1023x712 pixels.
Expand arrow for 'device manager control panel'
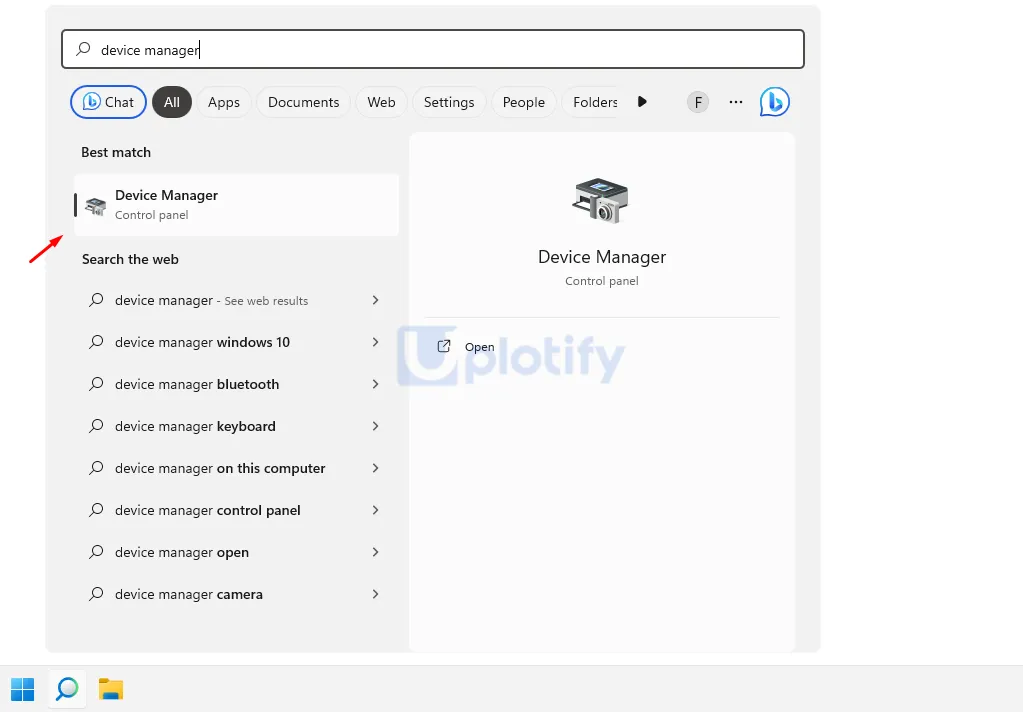tap(375, 510)
